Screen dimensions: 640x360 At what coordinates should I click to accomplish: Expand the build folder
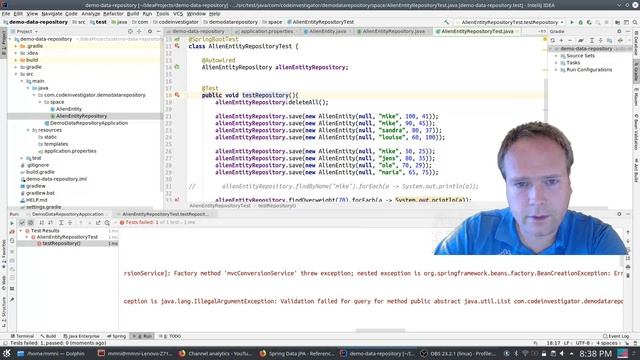coord(16,60)
